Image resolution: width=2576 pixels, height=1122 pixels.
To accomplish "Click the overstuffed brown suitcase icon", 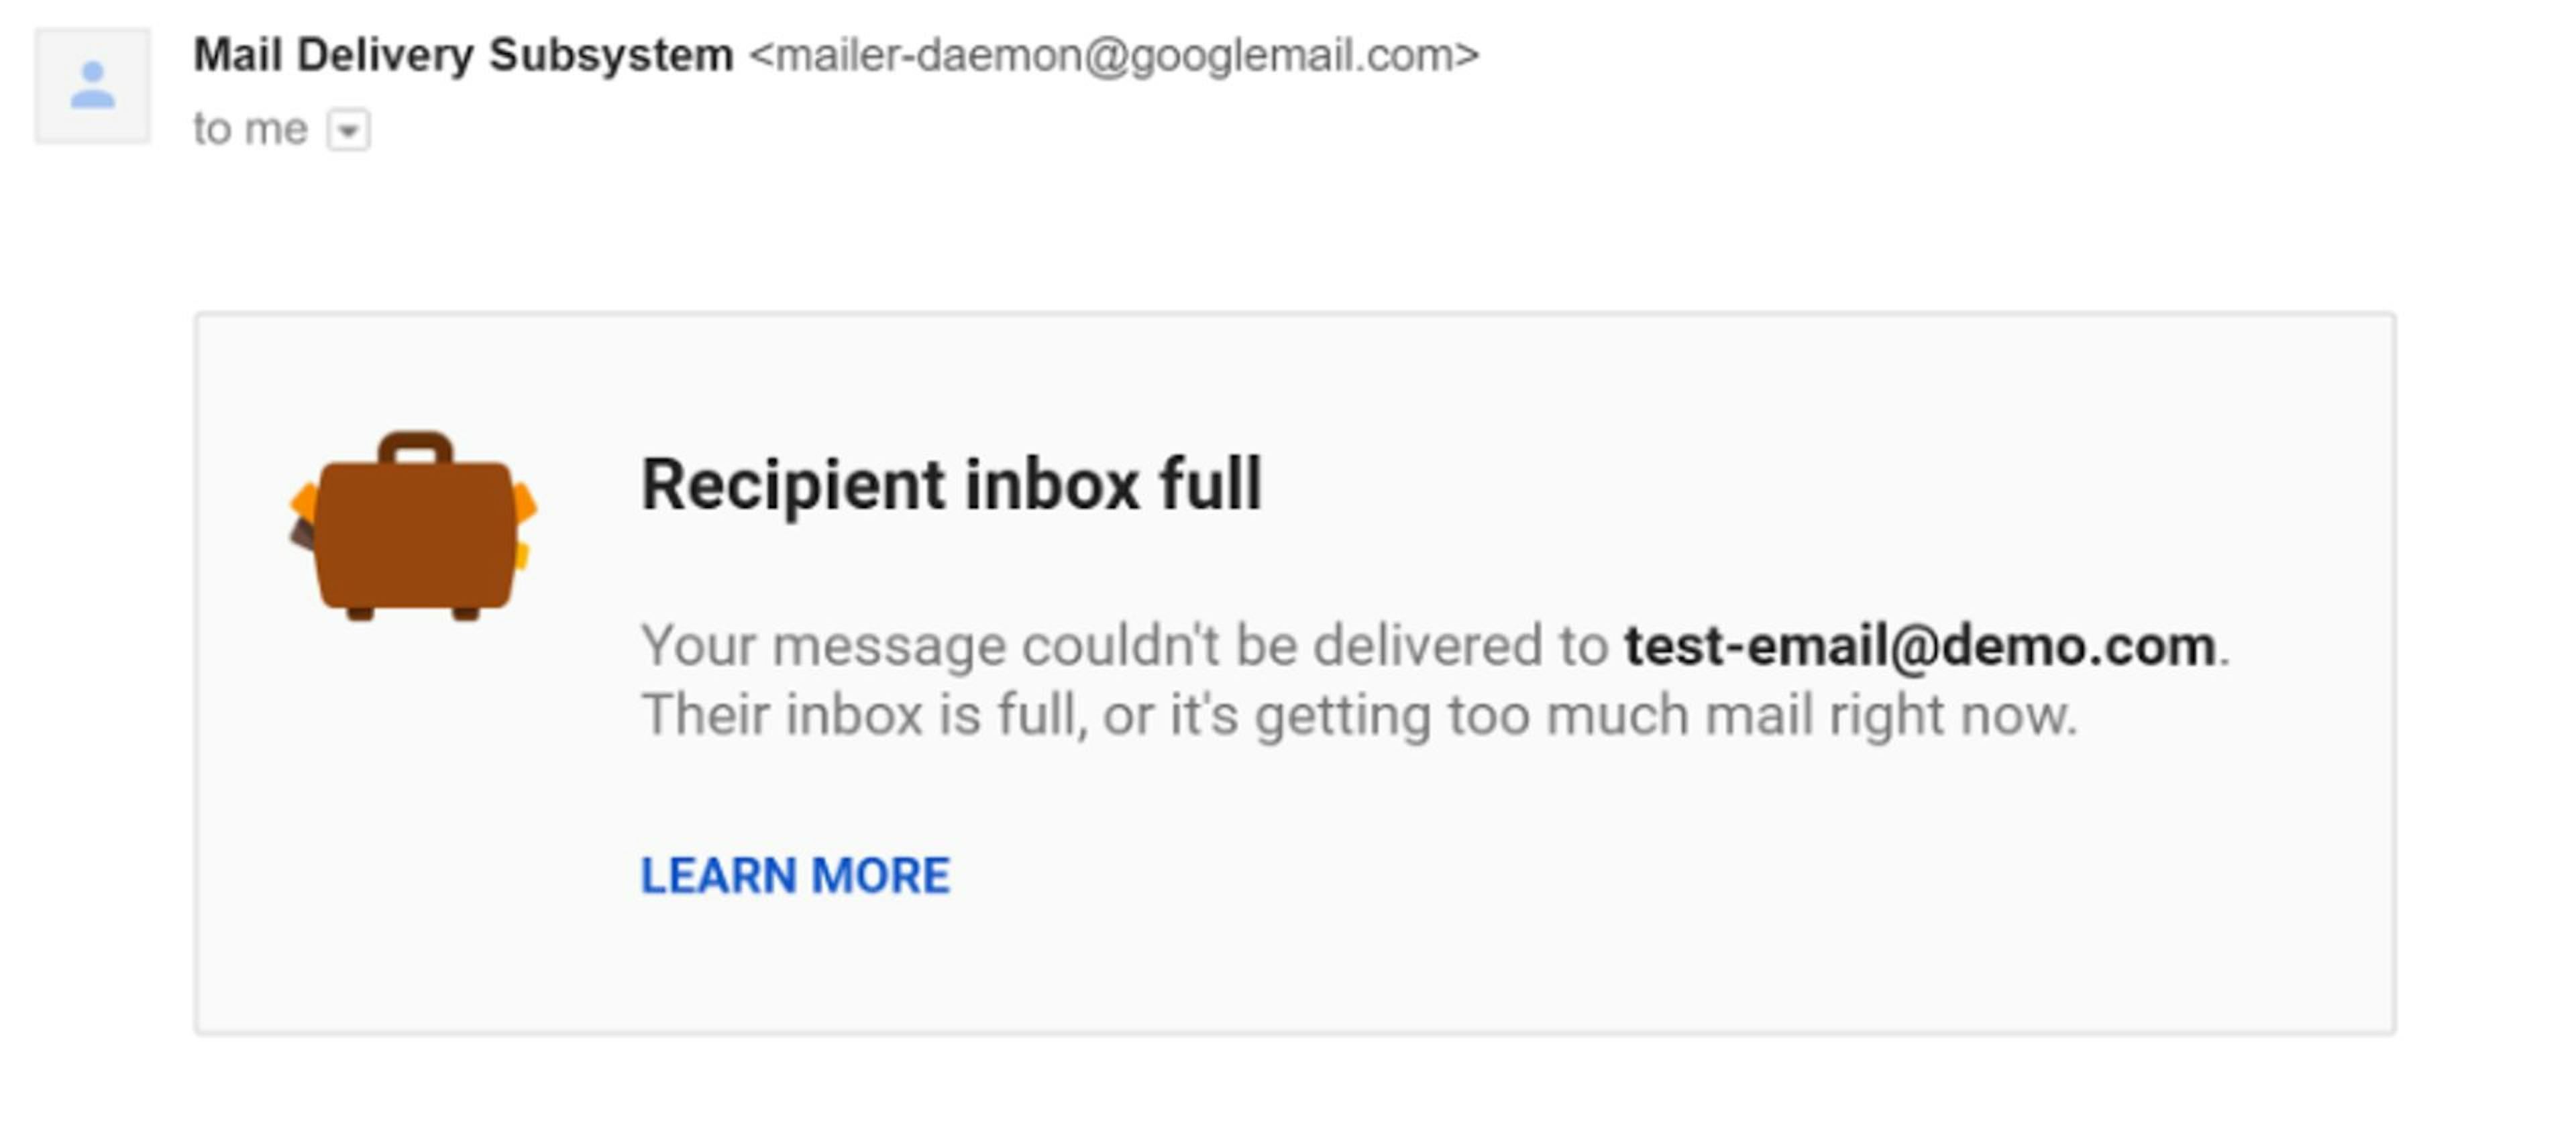I will point(413,526).
